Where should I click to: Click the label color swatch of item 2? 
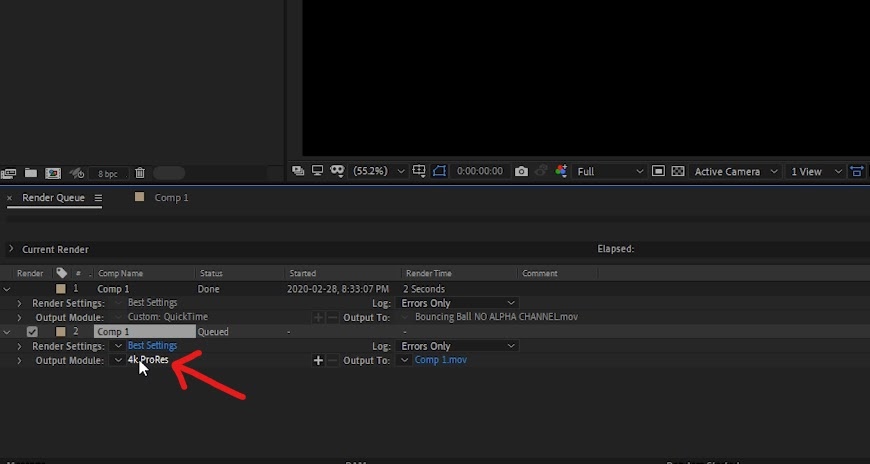61,331
